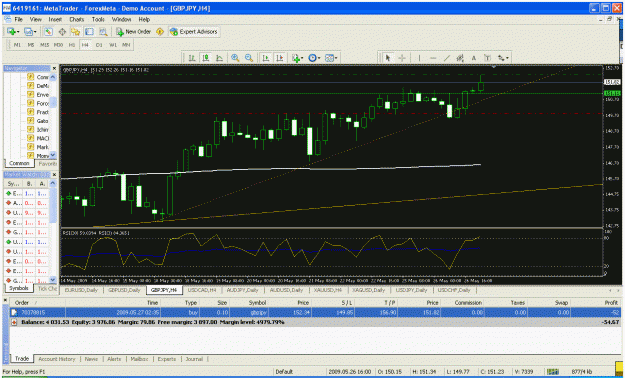Open the Strategy Tester icon
The height and width of the screenshot is (378, 625).
(103, 32)
